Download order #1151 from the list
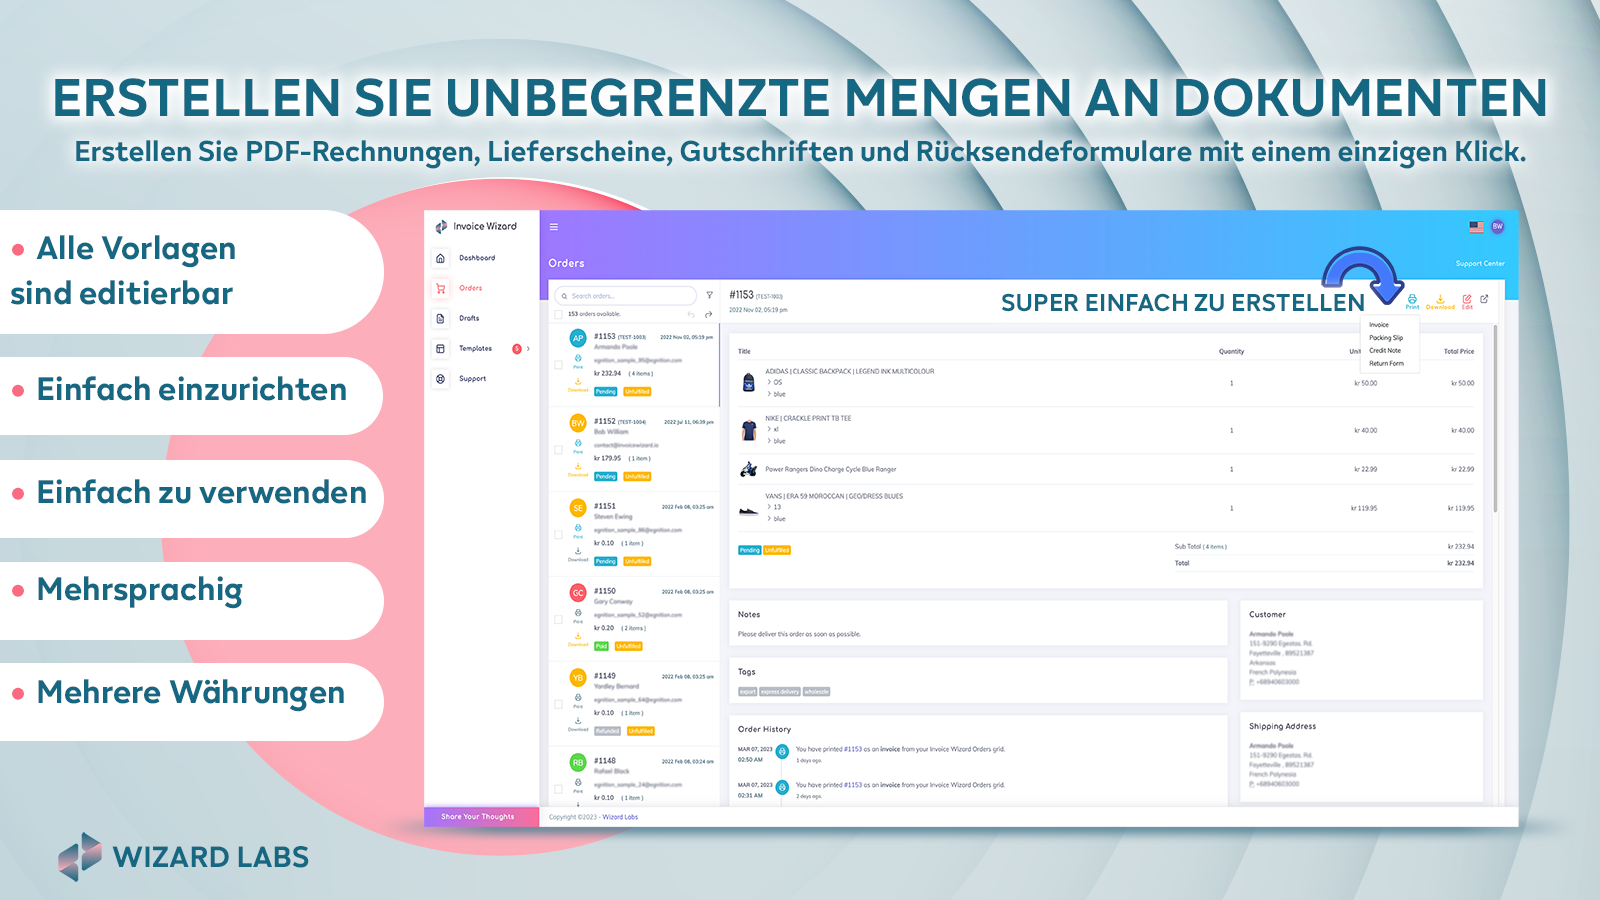The width and height of the screenshot is (1600, 900). click(x=578, y=554)
